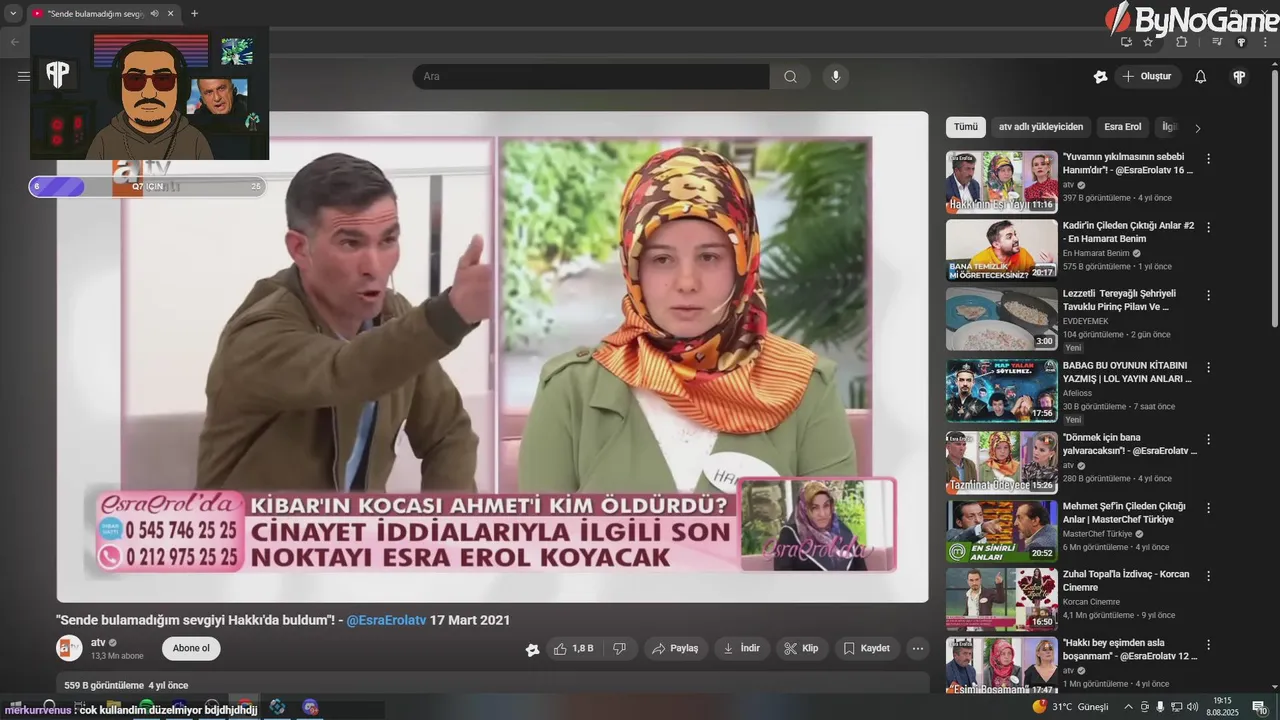
Task: Open YouTube hamburger guide menu
Action: [x=23, y=76]
